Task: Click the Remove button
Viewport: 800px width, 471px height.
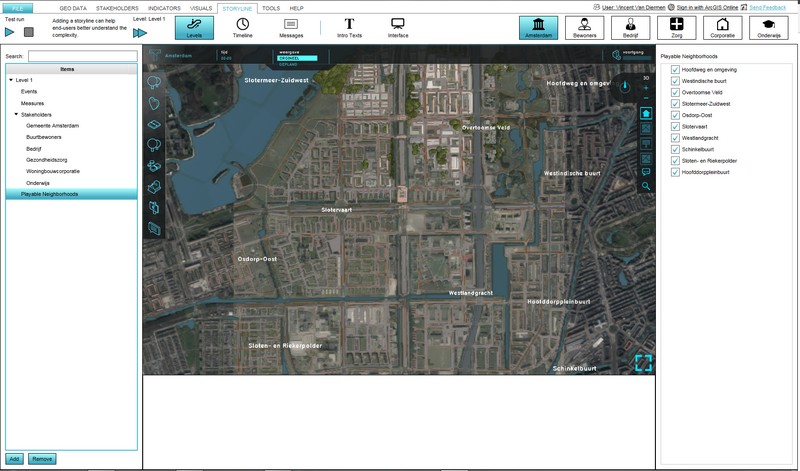Action: click(42, 459)
